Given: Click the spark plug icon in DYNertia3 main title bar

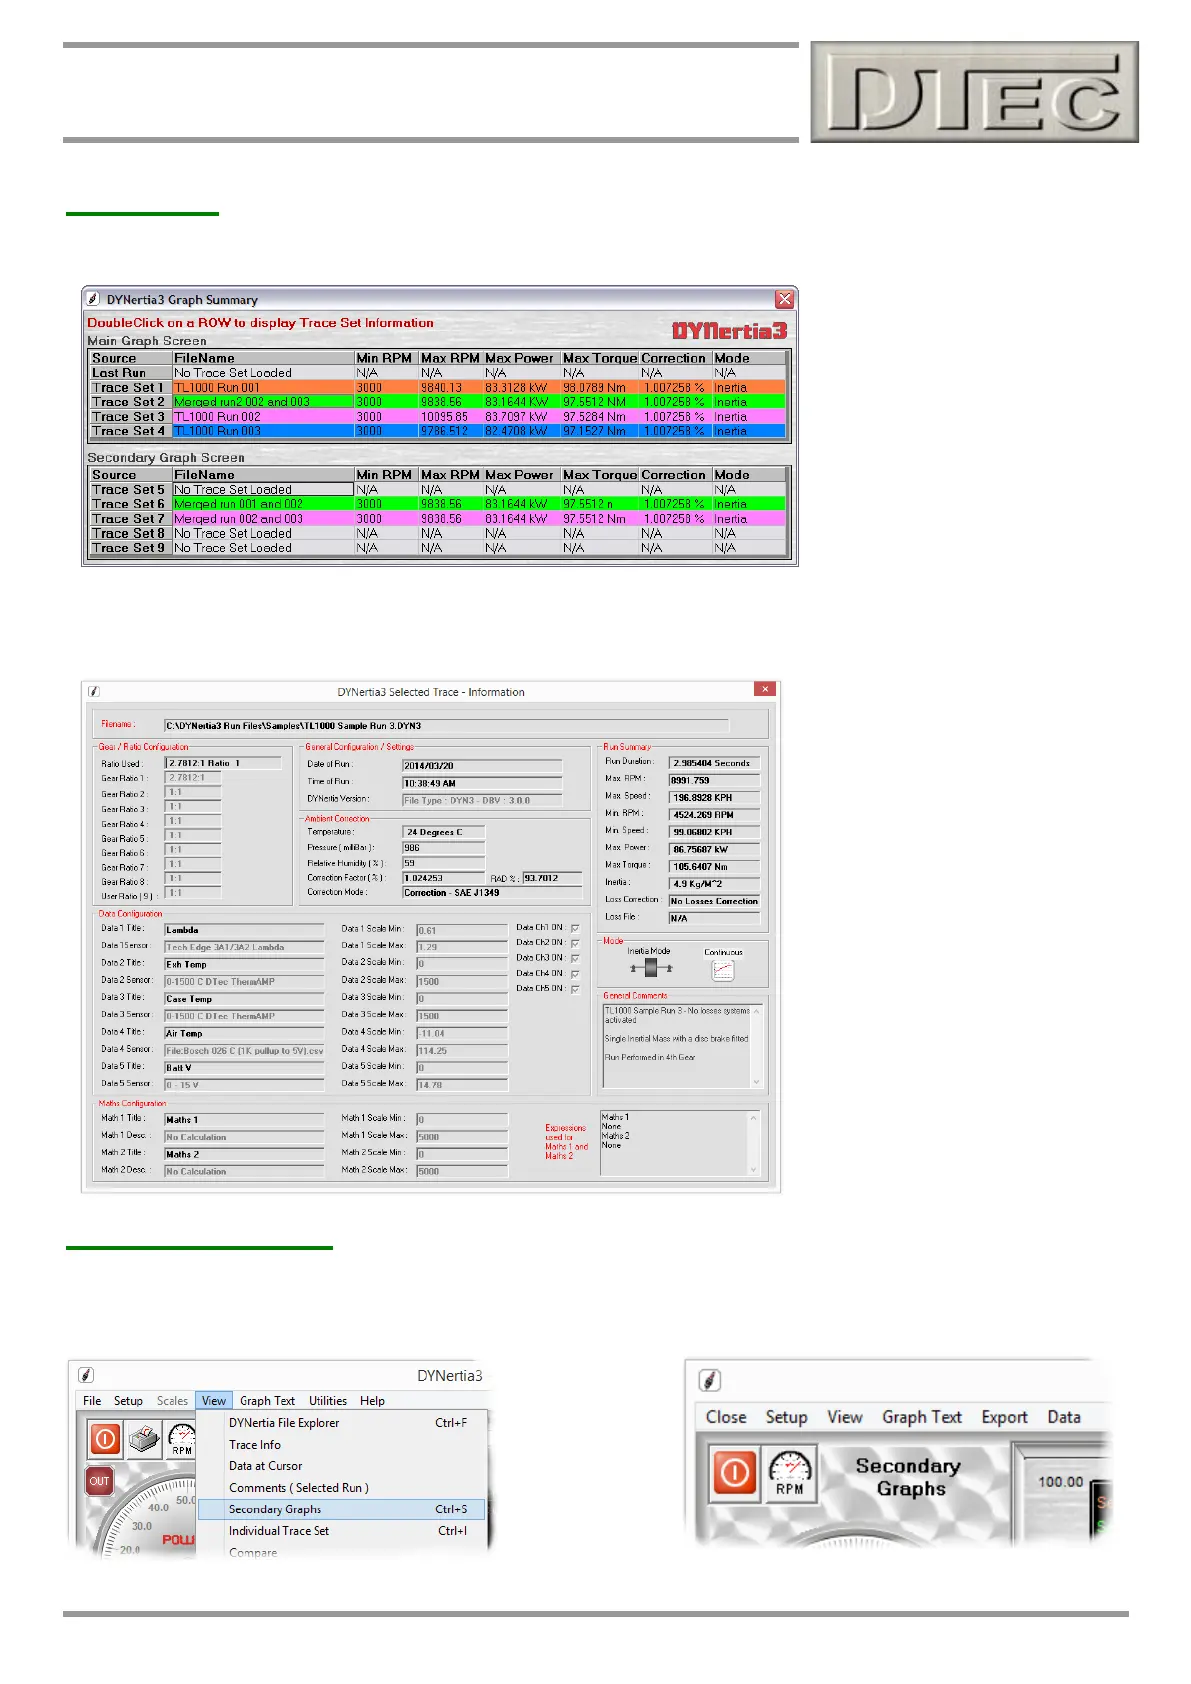Looking at the screenshot, I should (x=86, y=1375).
